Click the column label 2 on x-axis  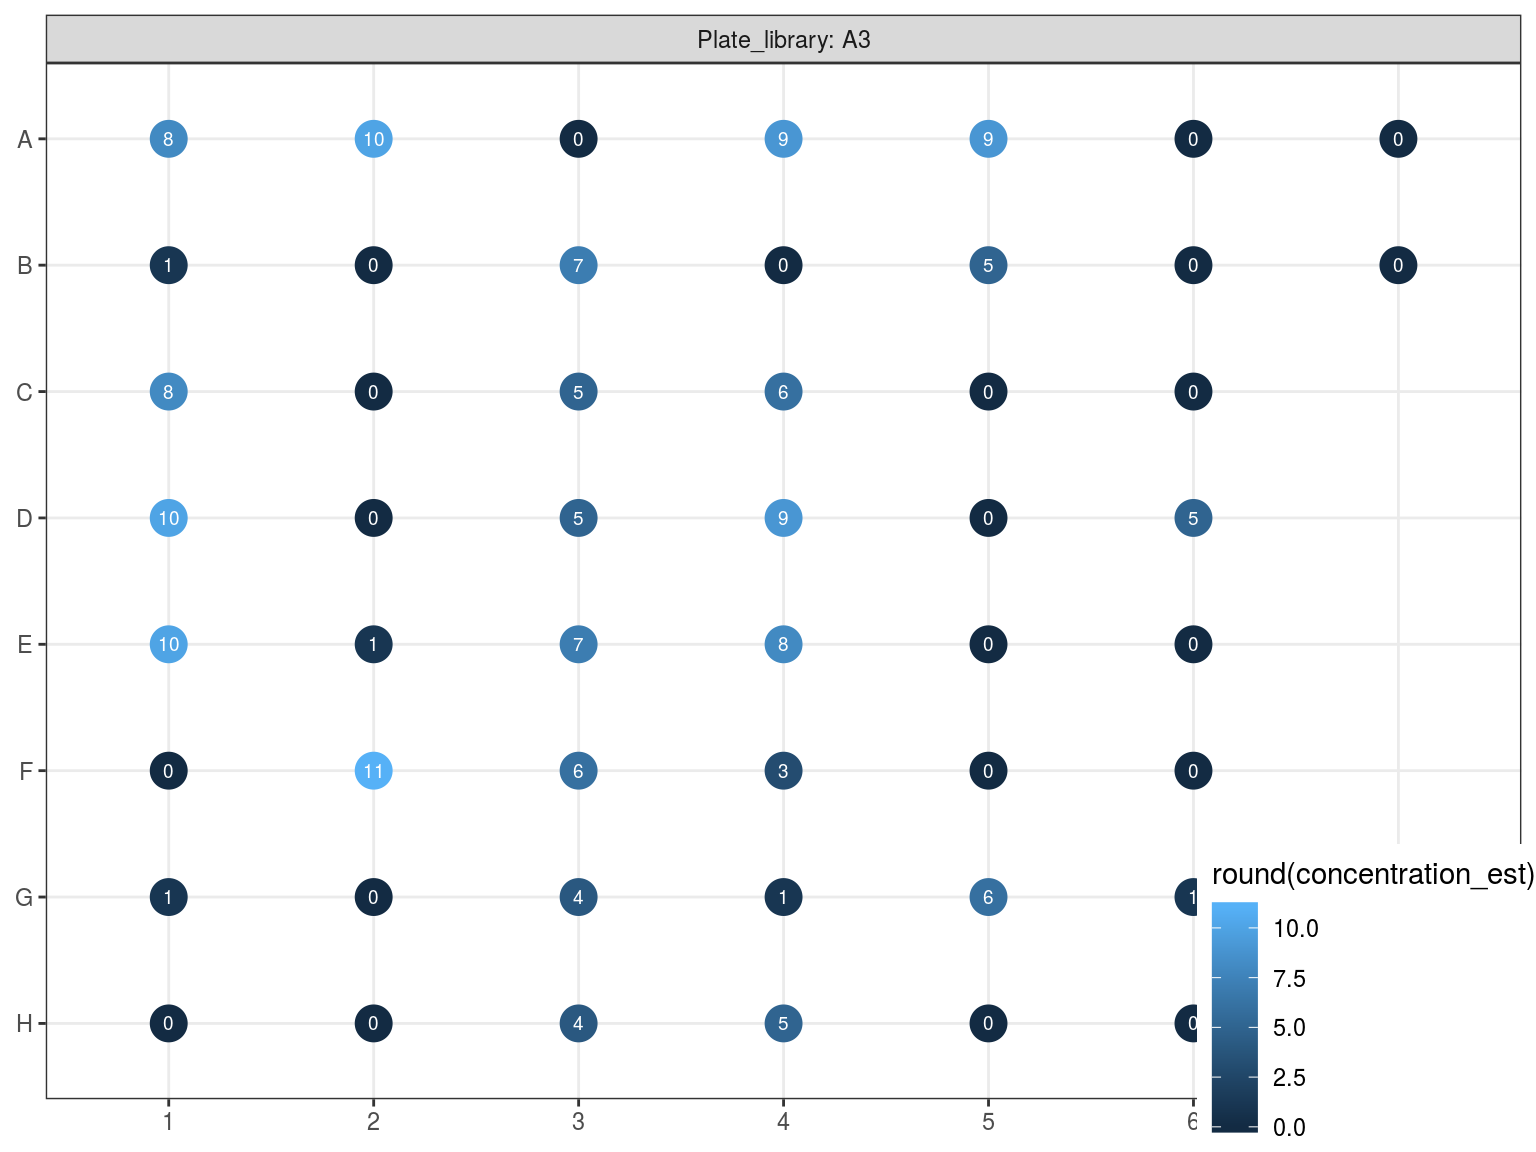pyautogui.click(x=373, y=1122)
